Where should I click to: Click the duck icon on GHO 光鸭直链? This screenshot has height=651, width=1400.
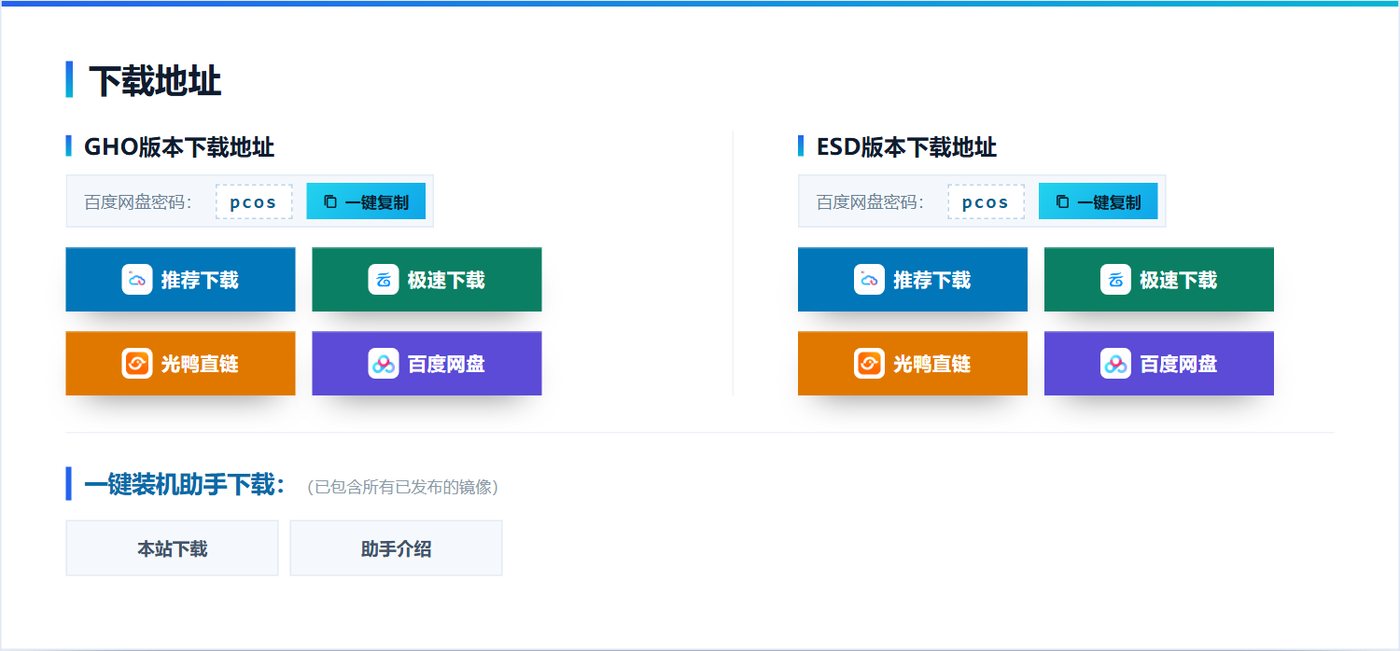(x=137, y=364)
